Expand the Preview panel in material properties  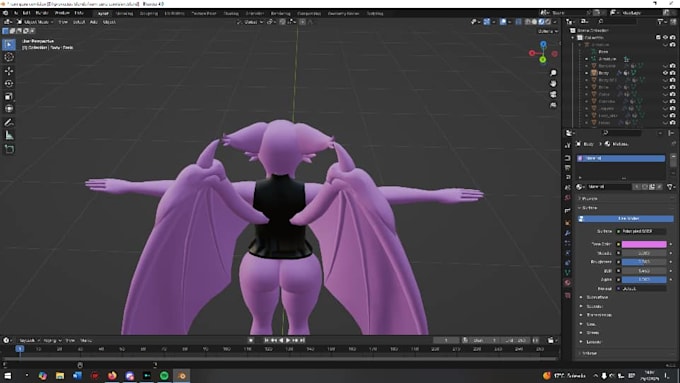pyautogui.click(x=589, y=198)
